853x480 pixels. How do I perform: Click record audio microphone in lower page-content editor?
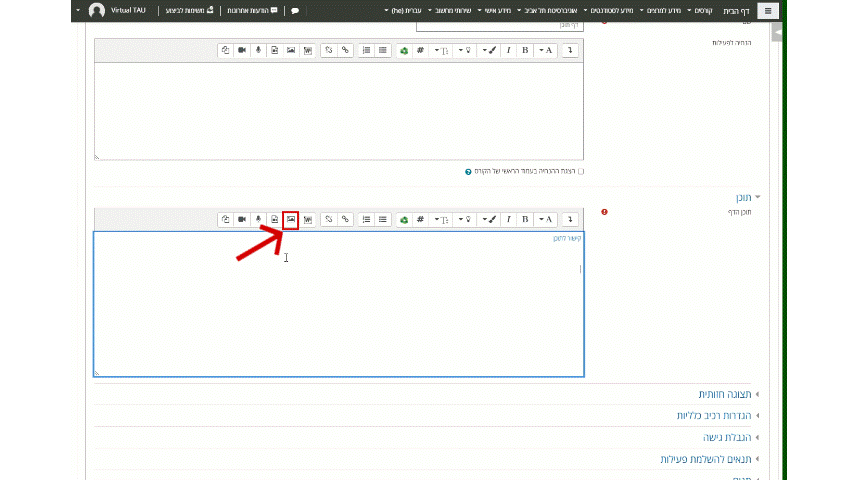coord(258,219)
